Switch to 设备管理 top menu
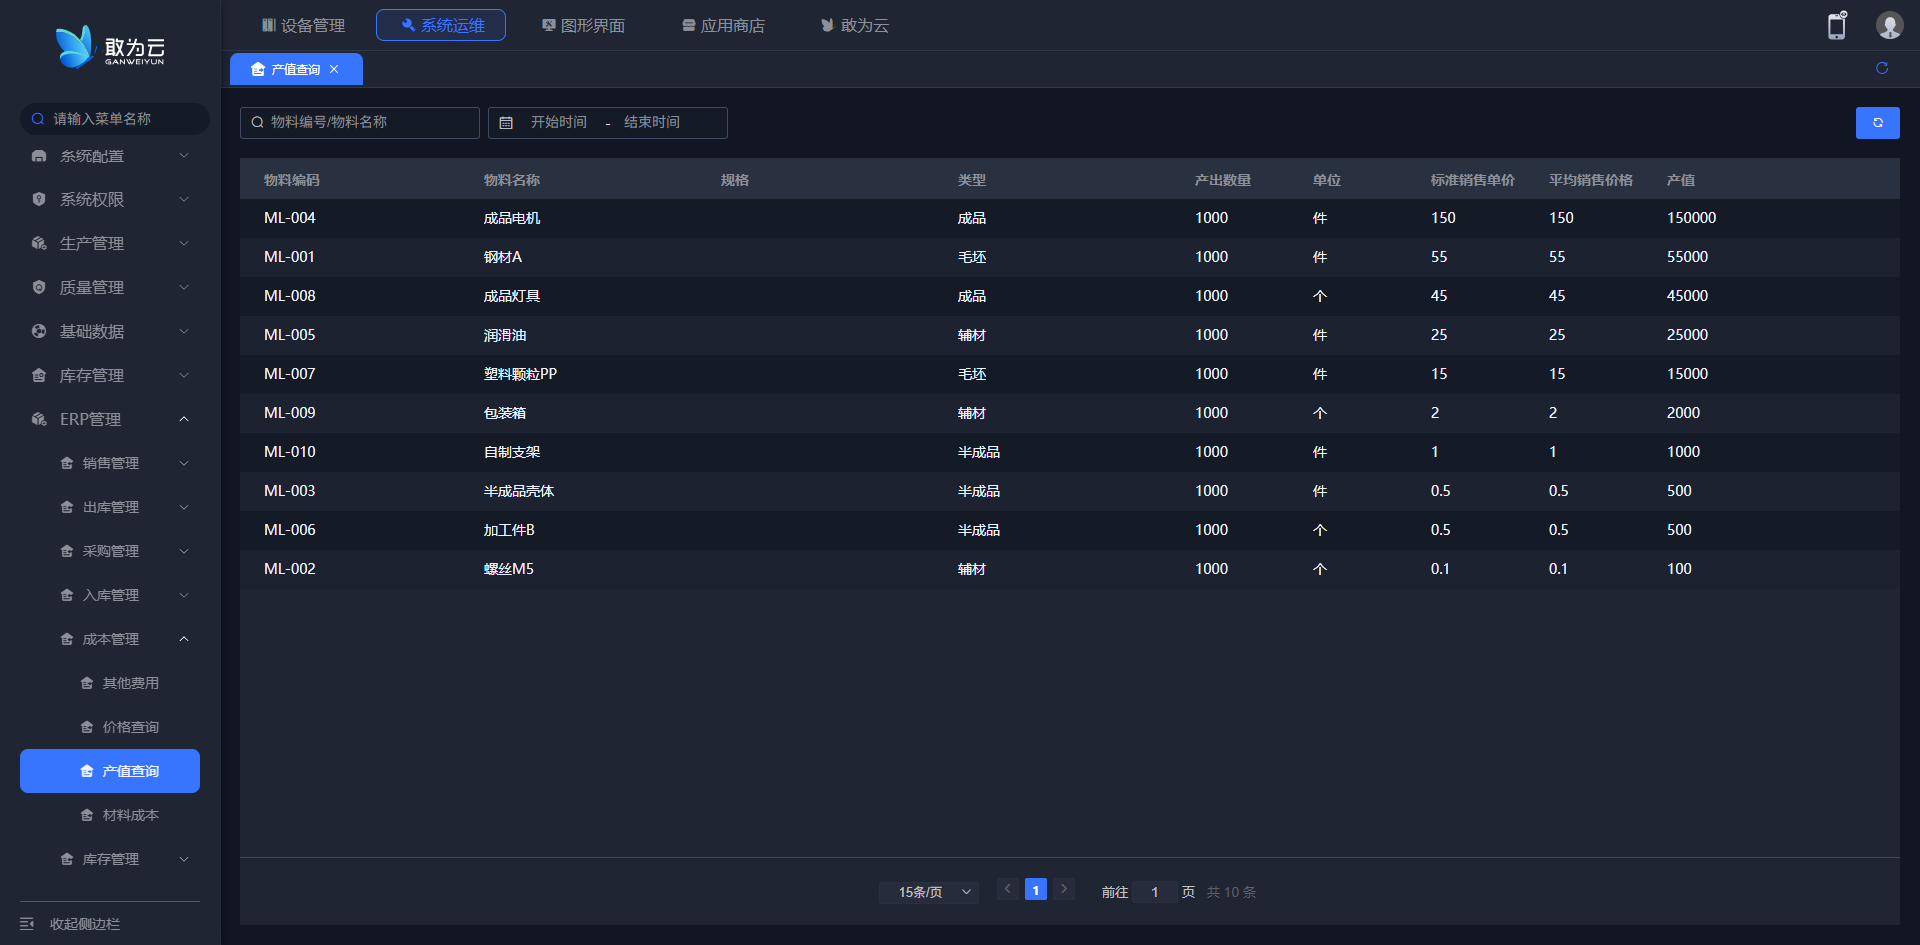The height and width of the screenshot is (945, 1920). [x=303, y=25]
